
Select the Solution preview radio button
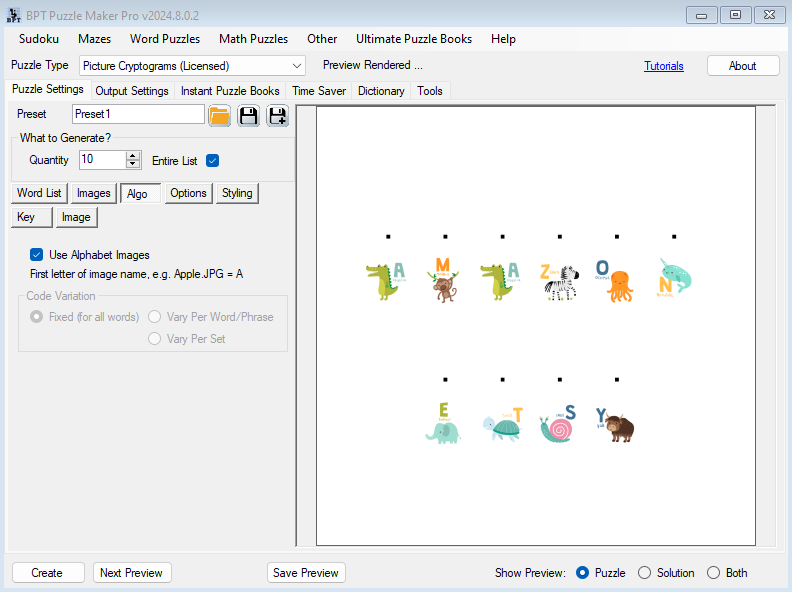[645, 573]
